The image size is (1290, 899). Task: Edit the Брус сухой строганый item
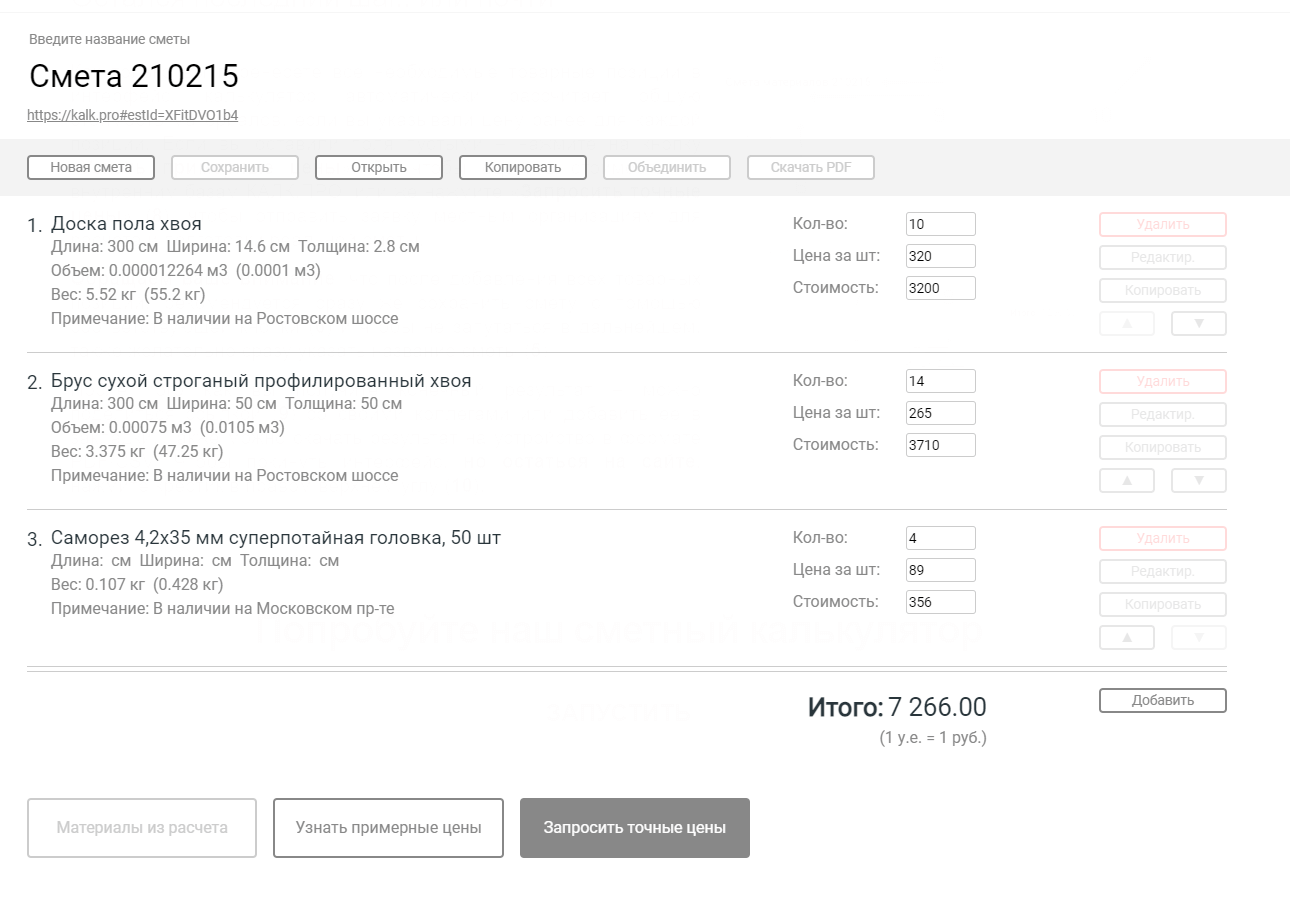click(x=1163, y=414)
